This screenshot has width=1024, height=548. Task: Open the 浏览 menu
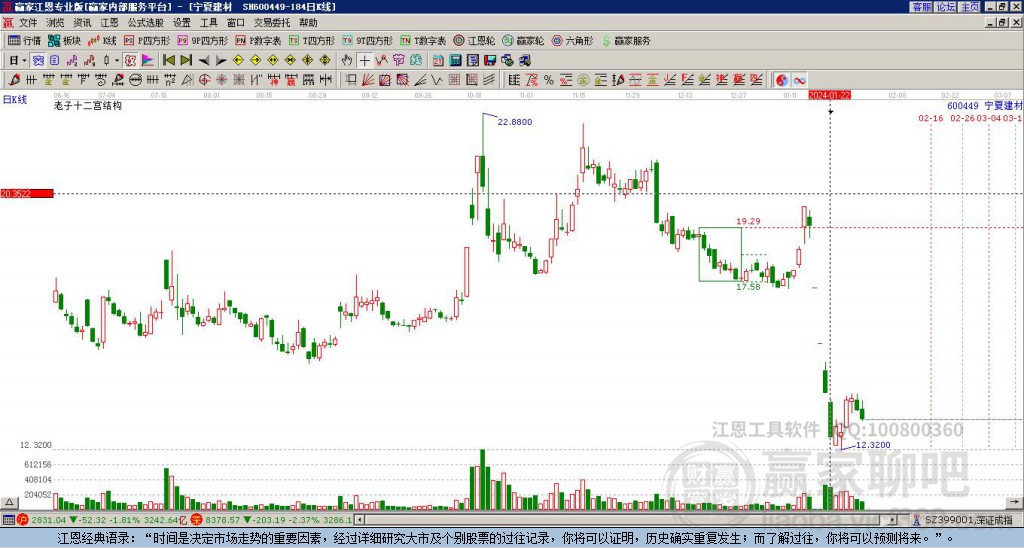[x=55, y=23]
